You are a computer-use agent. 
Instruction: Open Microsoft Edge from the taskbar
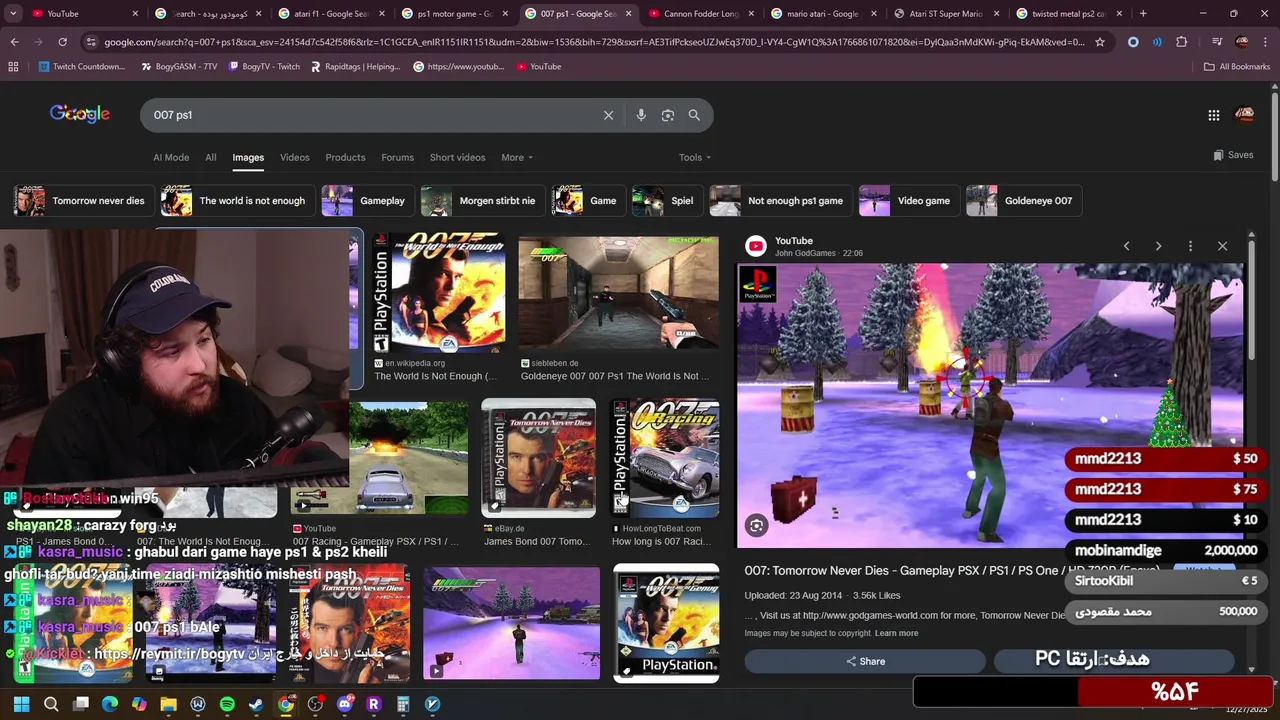110,704
